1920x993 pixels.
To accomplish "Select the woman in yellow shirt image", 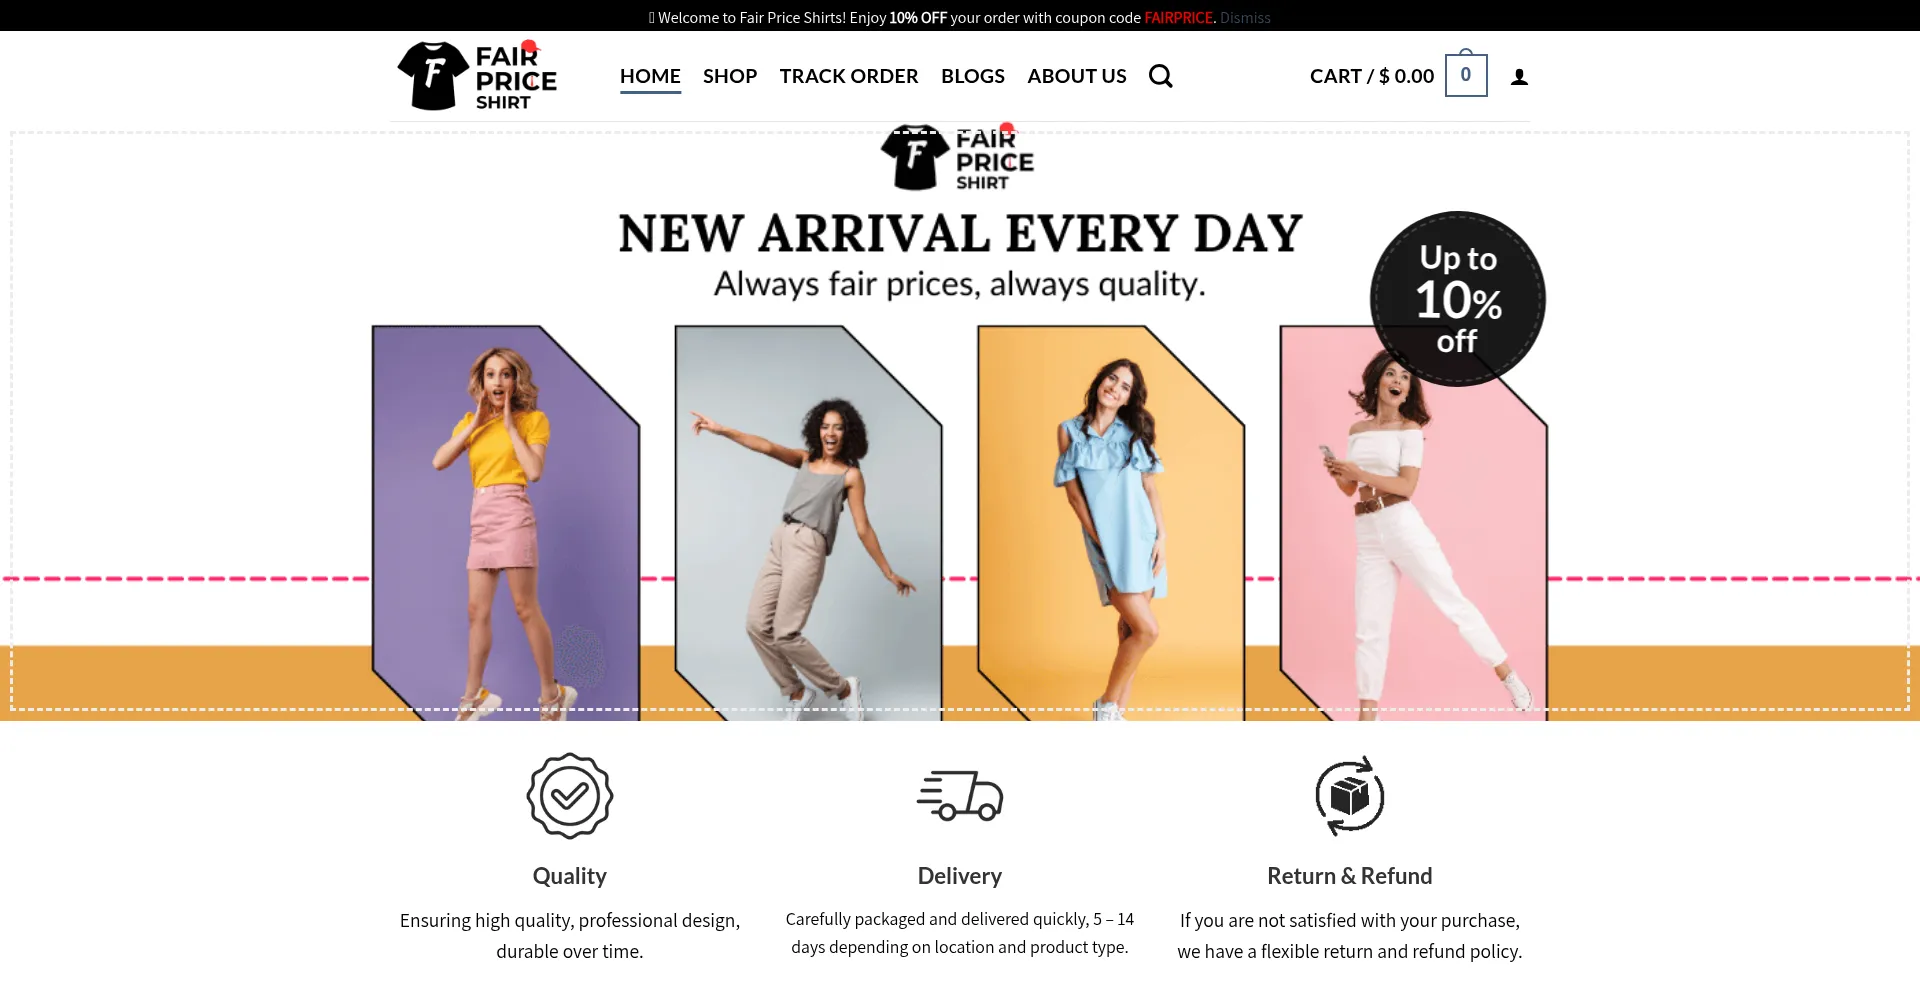I will coord(505,522).
